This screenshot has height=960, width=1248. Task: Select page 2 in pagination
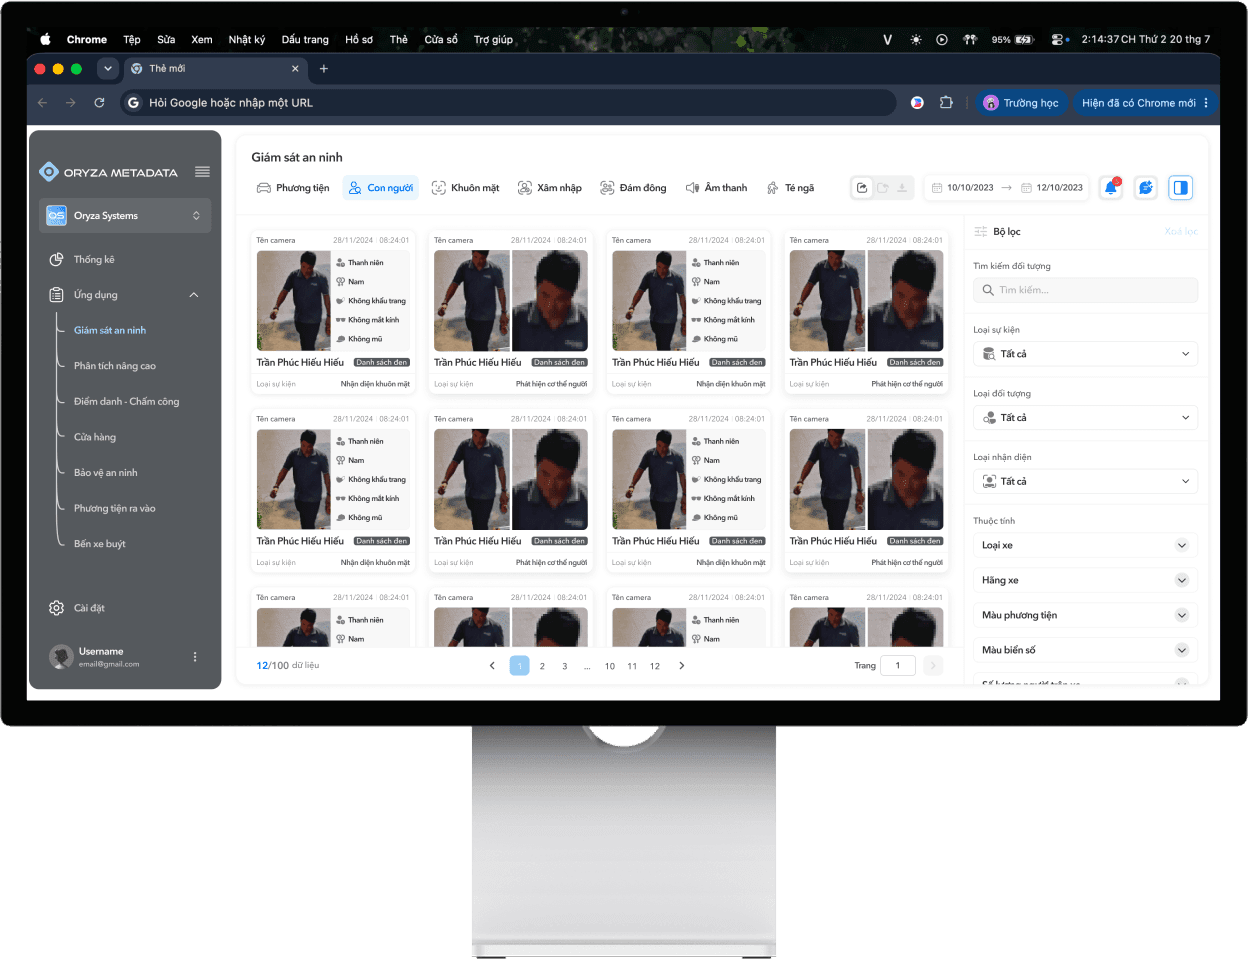(542, 666)
